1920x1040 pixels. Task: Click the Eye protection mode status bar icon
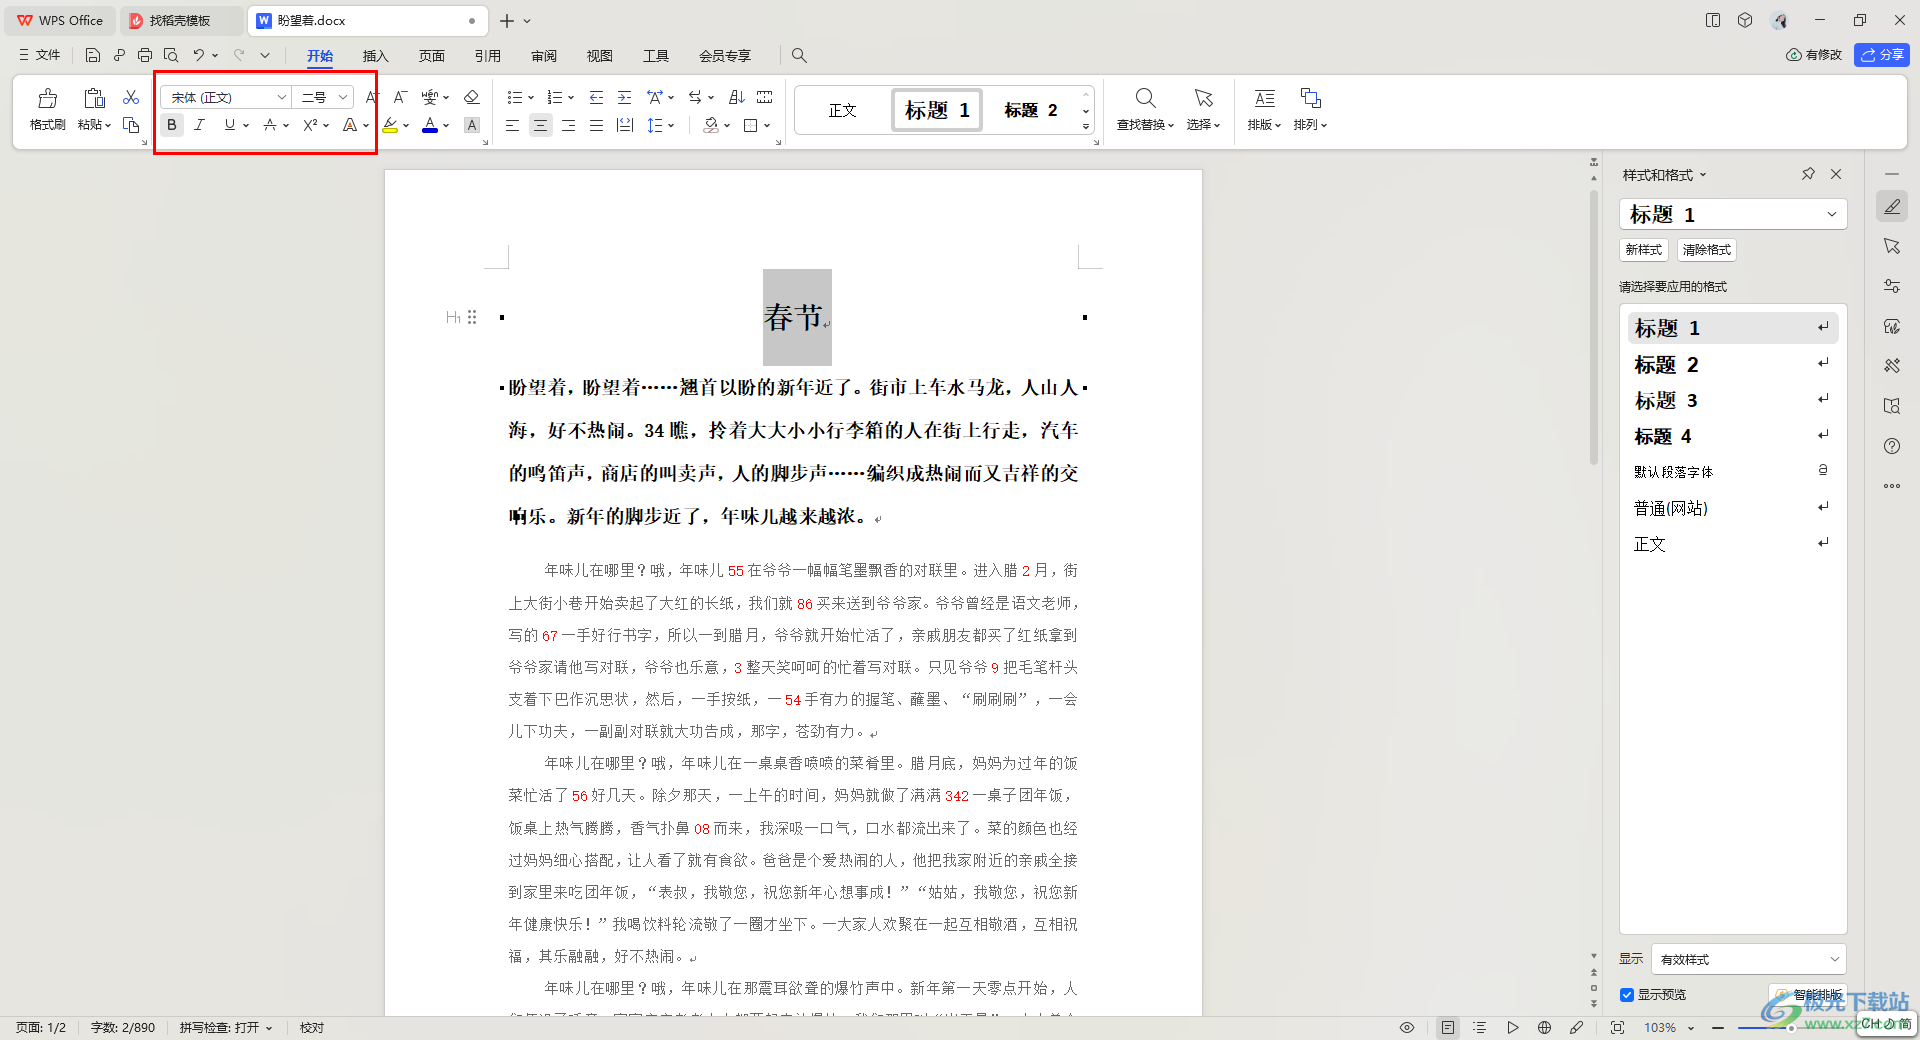pyautogui.click(x=1407, y=1027)
